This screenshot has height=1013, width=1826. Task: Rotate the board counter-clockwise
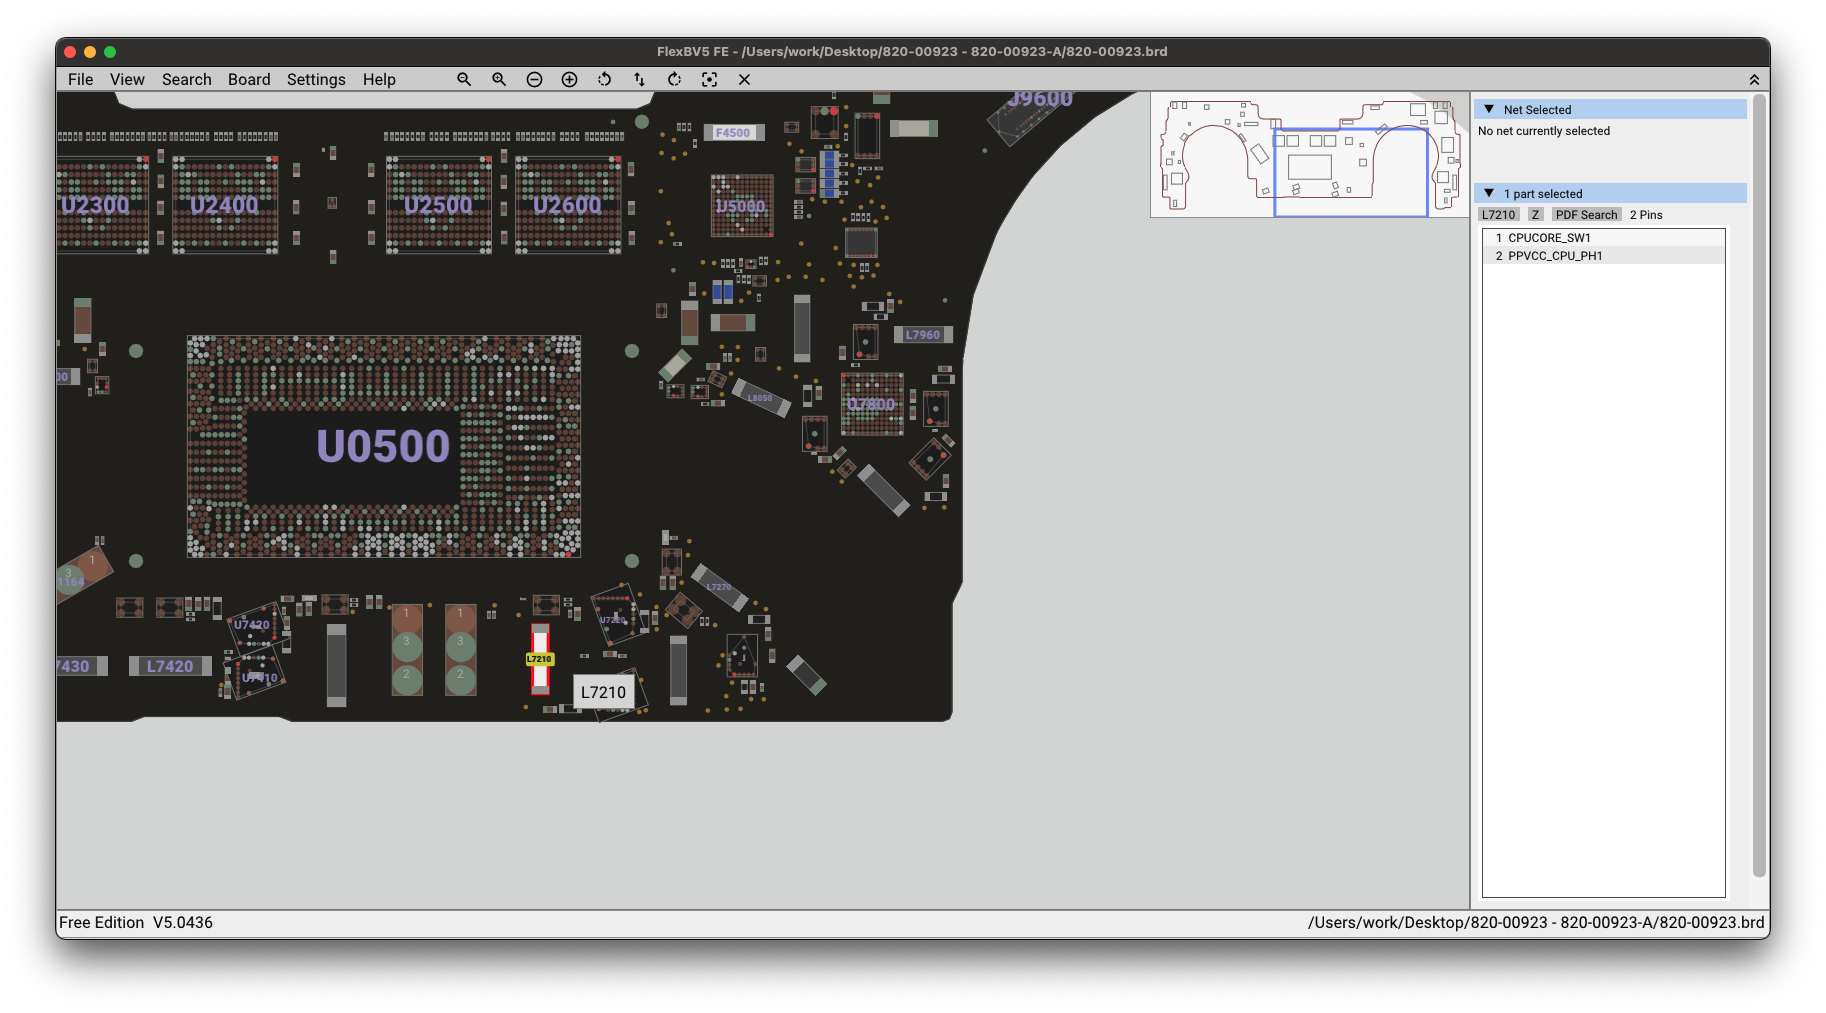click(604, 80)
